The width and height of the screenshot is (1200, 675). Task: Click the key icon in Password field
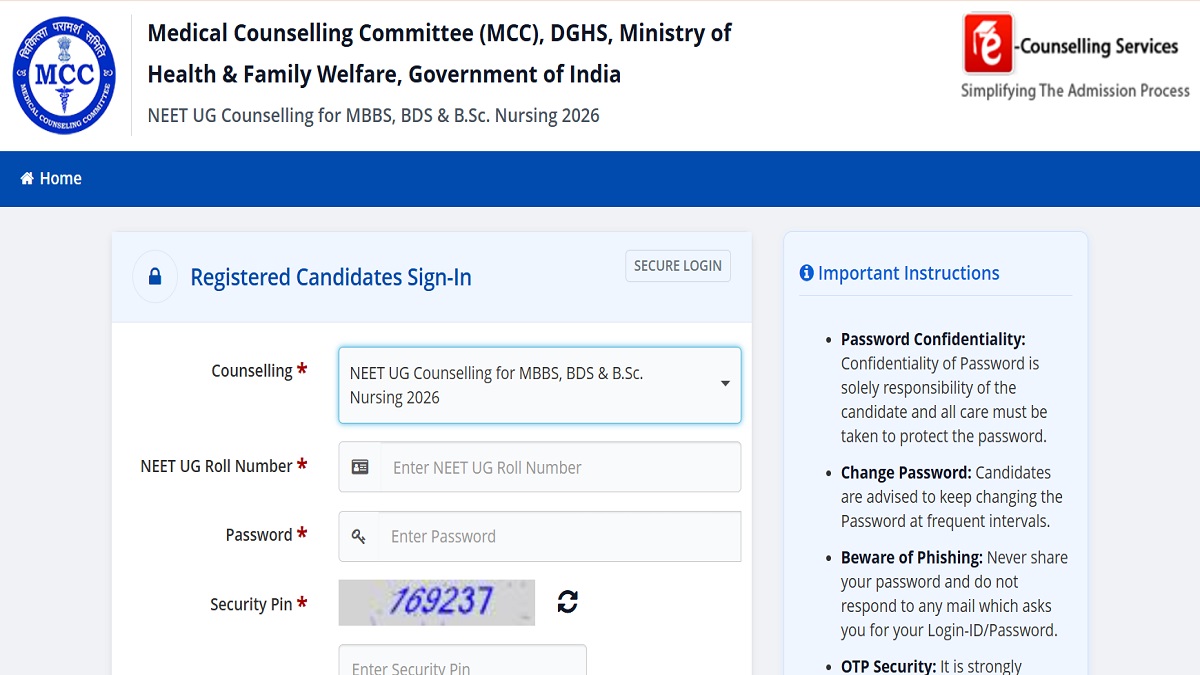(359, 537)
